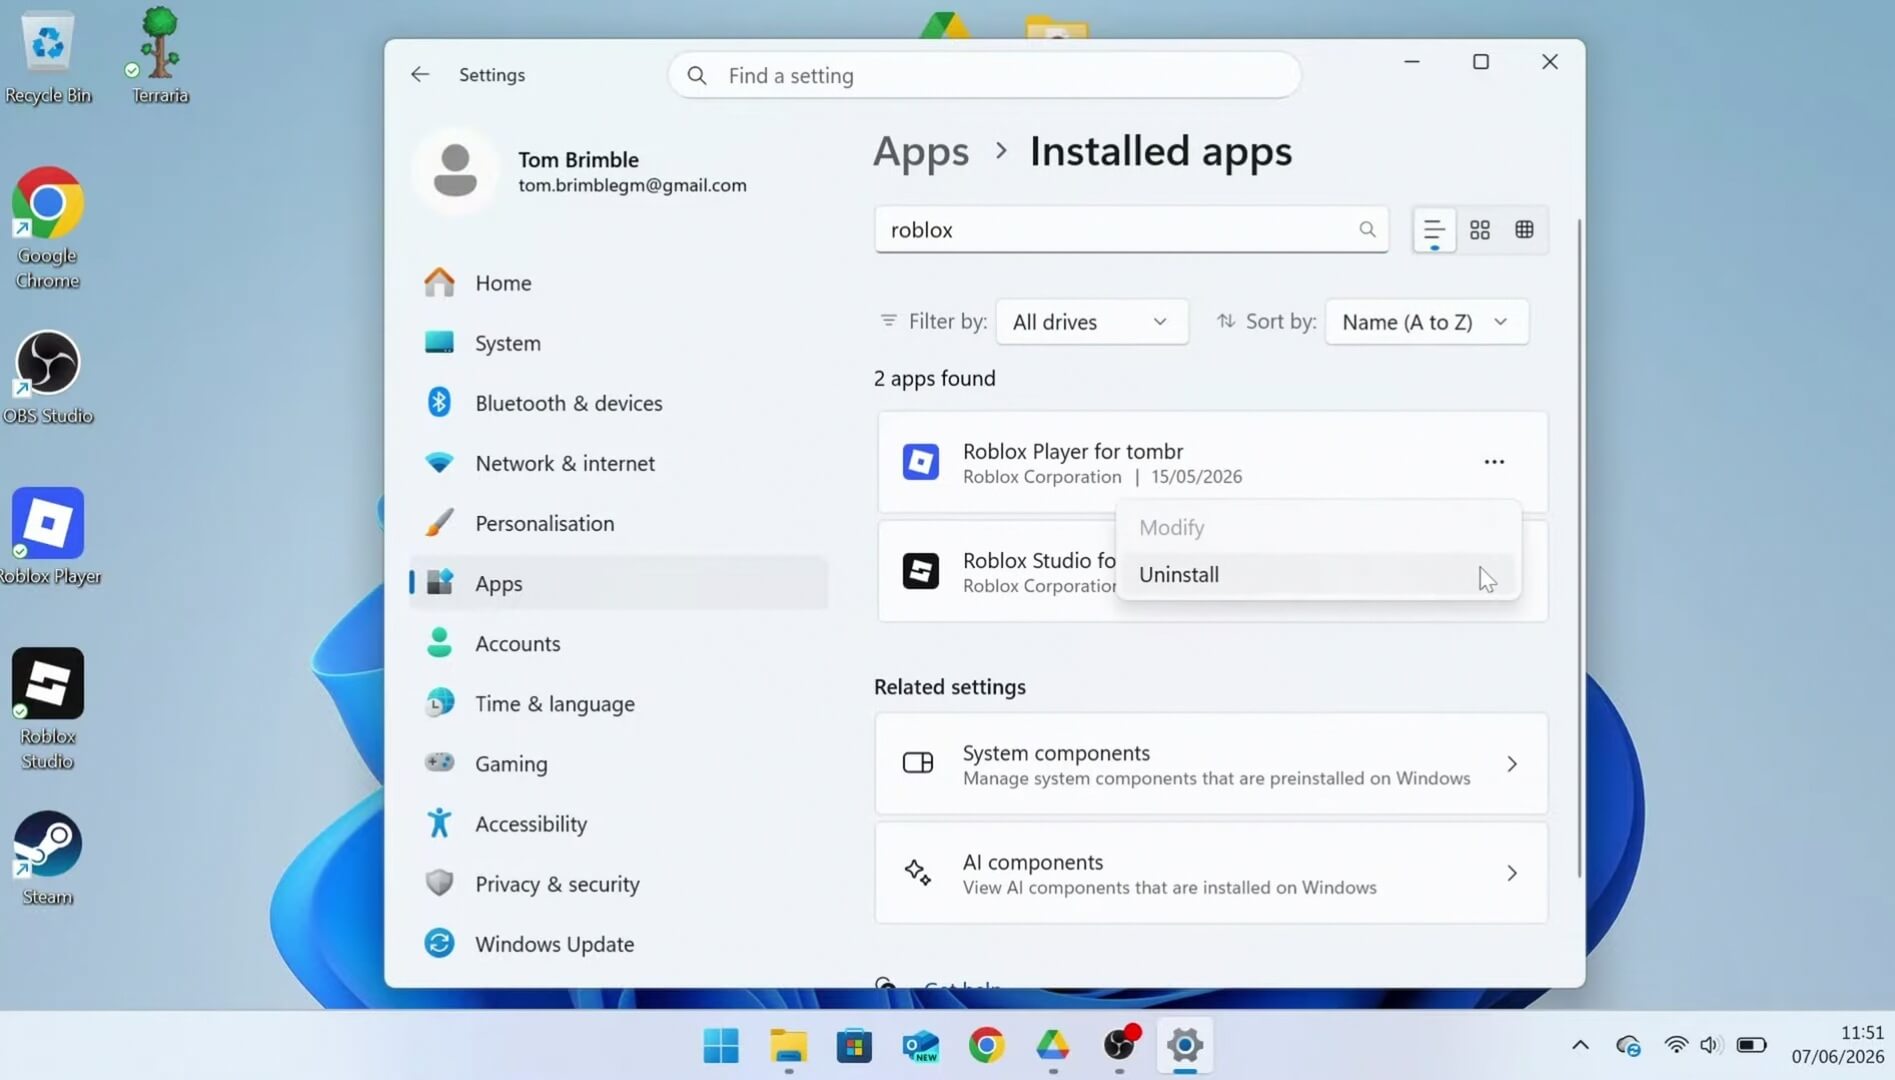Screen dimensions: 1895x1080
Task: Open Accessibility settings
Action: click(619, 823)
